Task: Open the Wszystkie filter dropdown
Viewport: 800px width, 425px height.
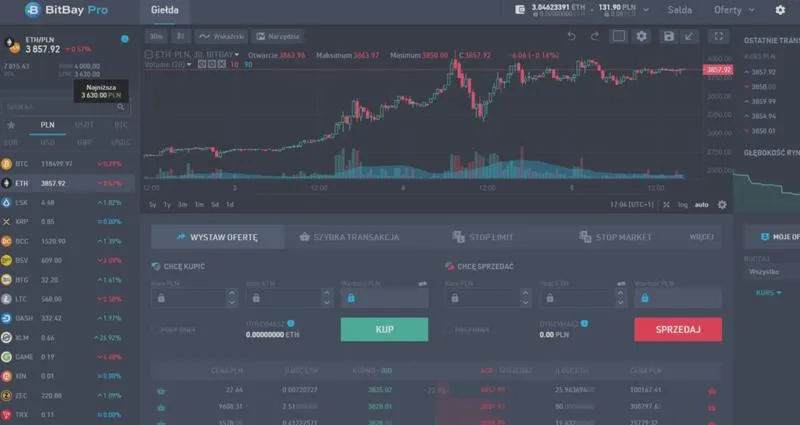Action: (770, 272)
